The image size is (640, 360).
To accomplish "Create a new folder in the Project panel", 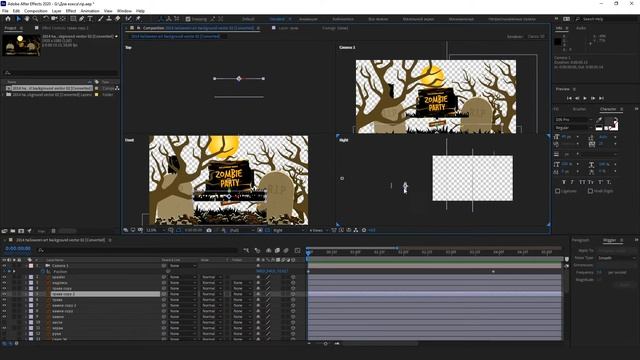I will (x=13, y=231).
